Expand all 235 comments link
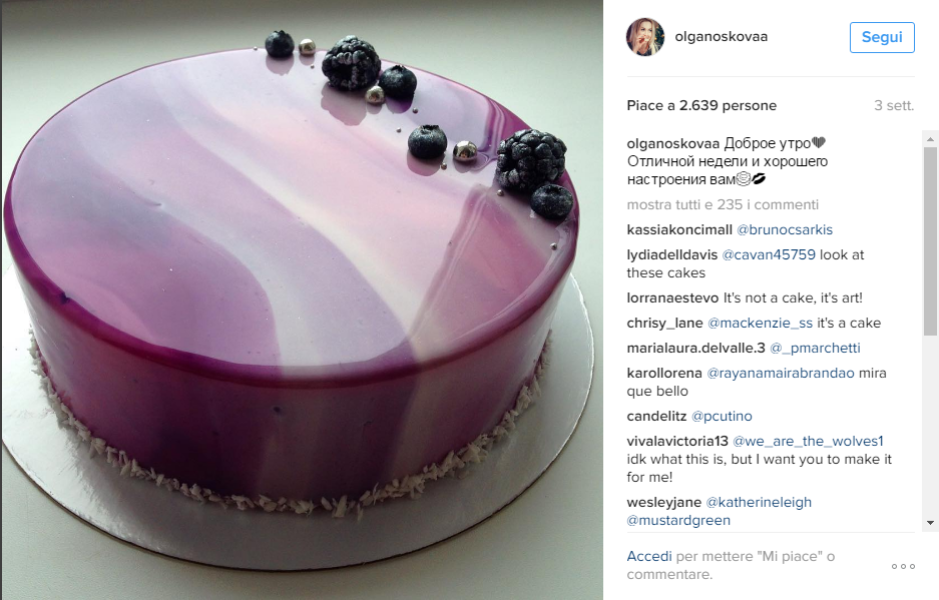Viewport: 939px width, 600px height. point(723,205)
